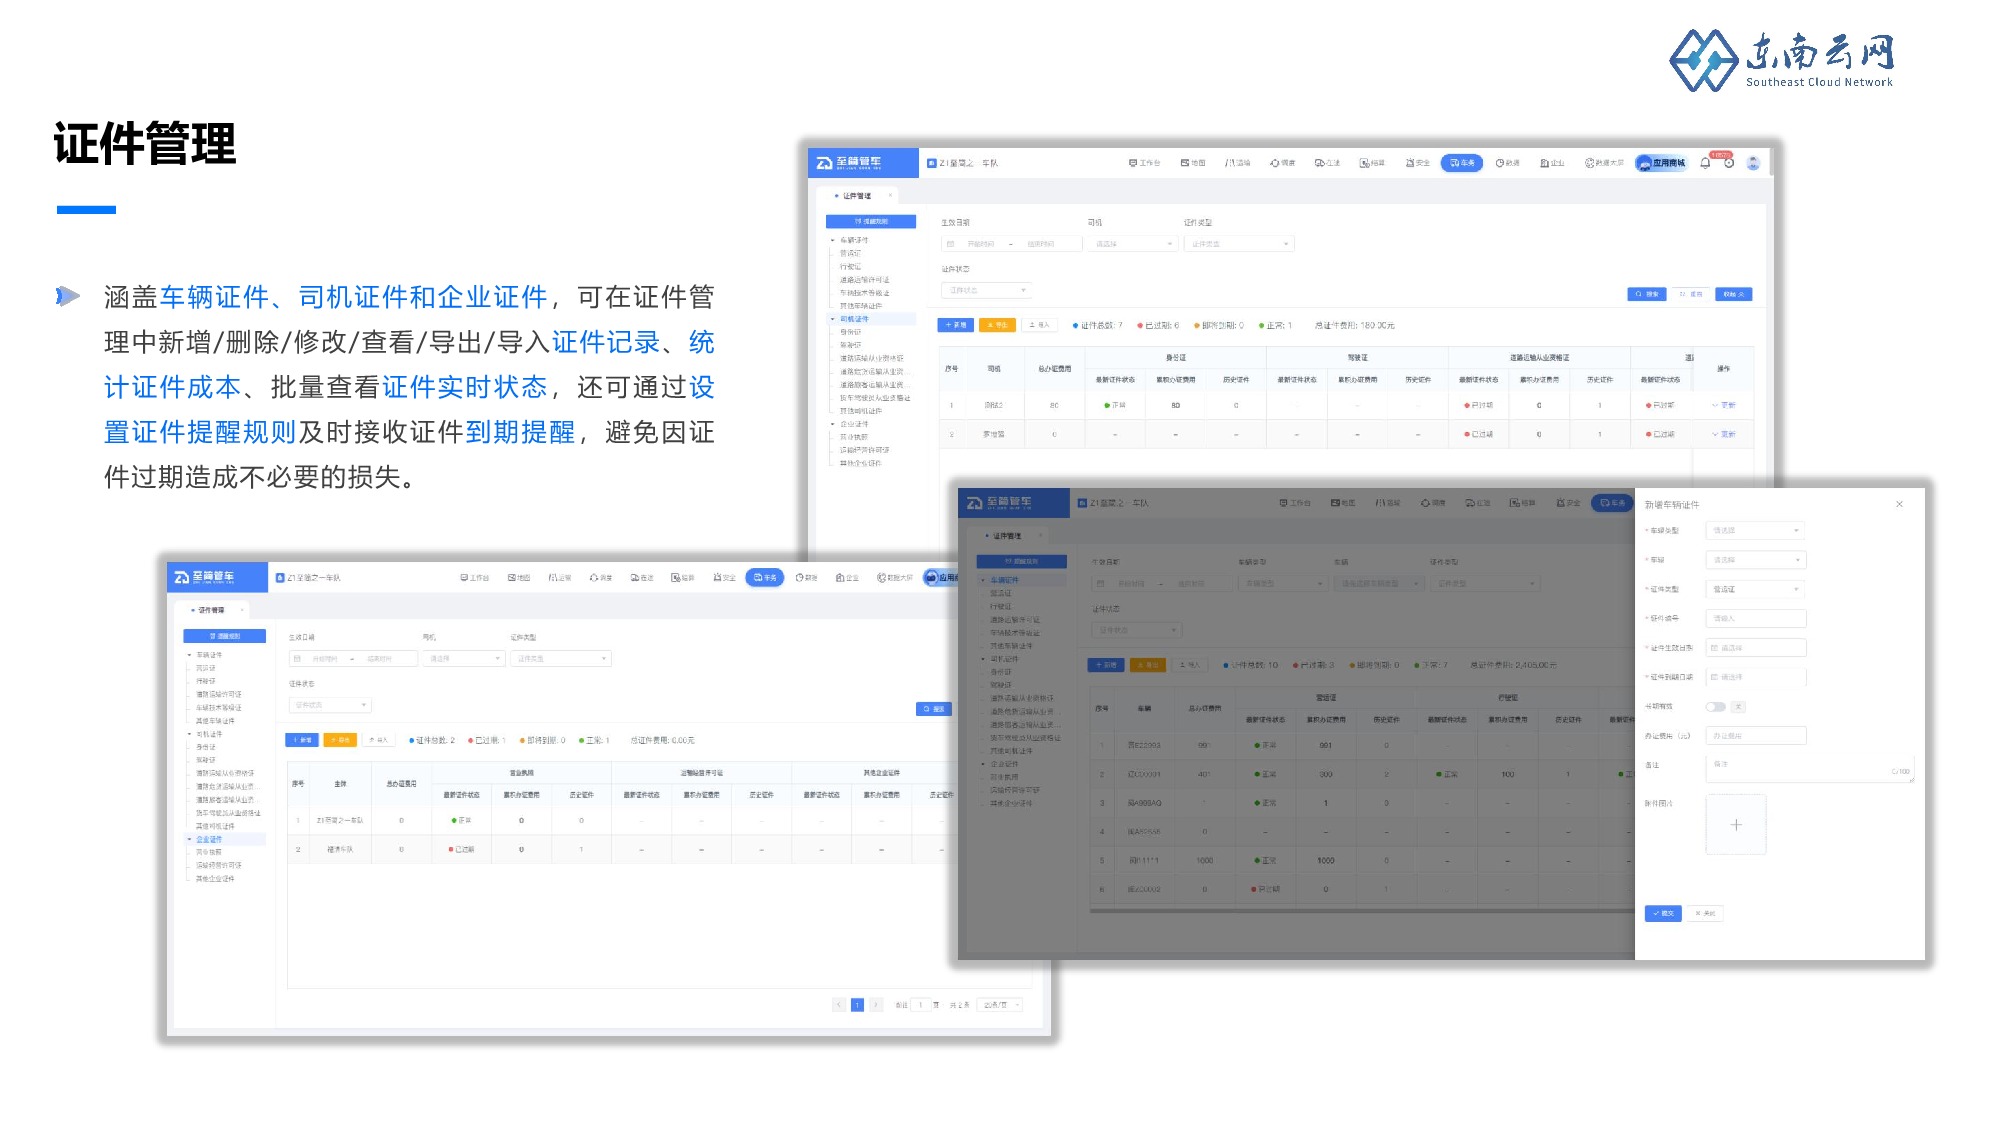Open 应用商城 in driver certificates window
Image resolution: width=2000 pixels, height=1125 pixels.
pyautogui.click(x=1661, y=163)
